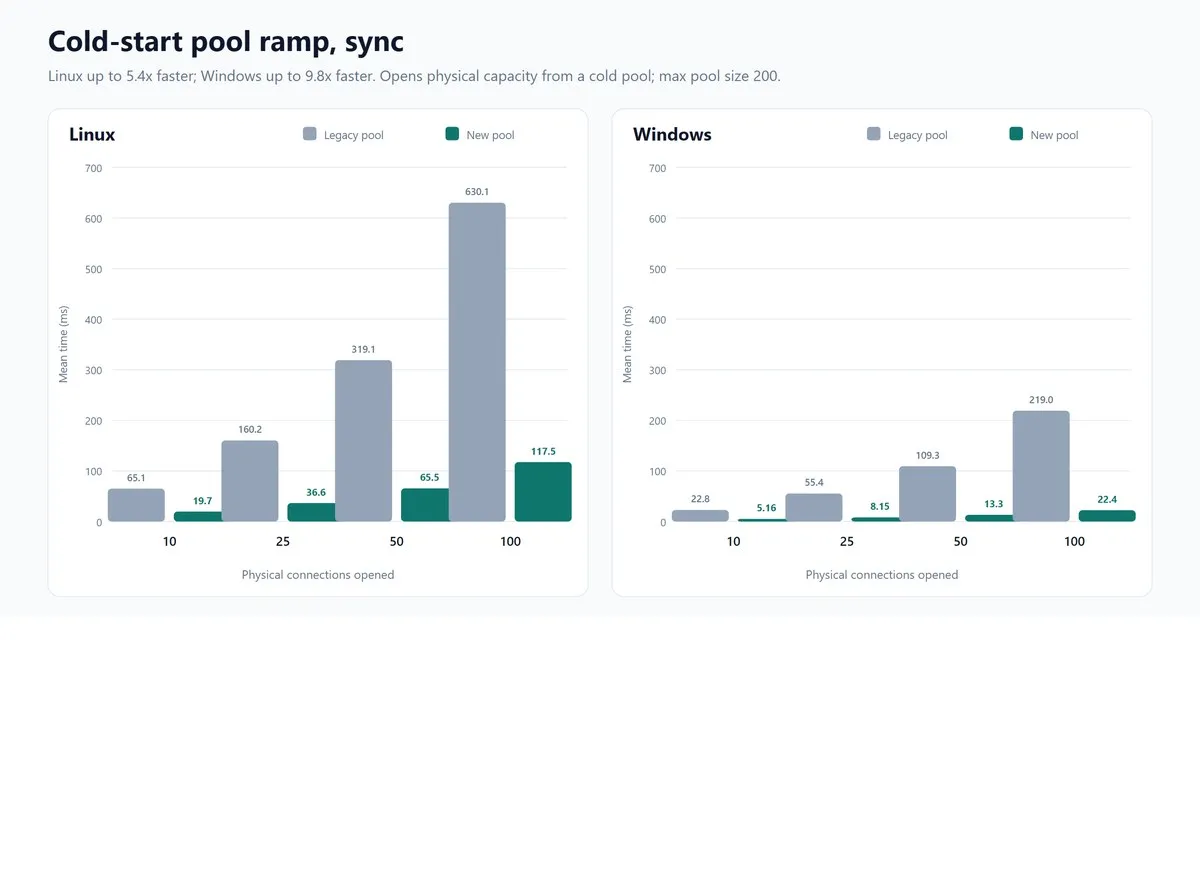Click the 5.16 value label
This screenshot has width=1200, height=896.
(x=766, y=508)
